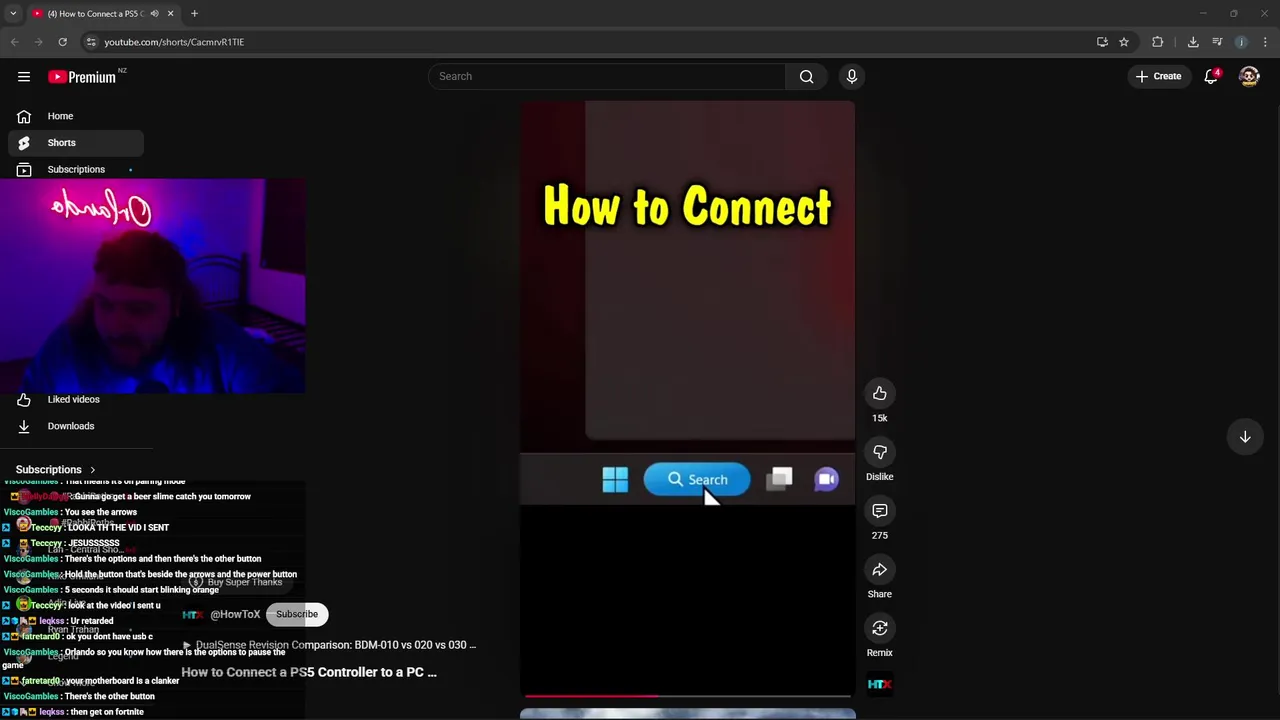Image resolution: width=1280 pixels, height=720 pixels.
Task: Focus the YouTube search field
Action: pyautogui.click(x=607, y=76)
